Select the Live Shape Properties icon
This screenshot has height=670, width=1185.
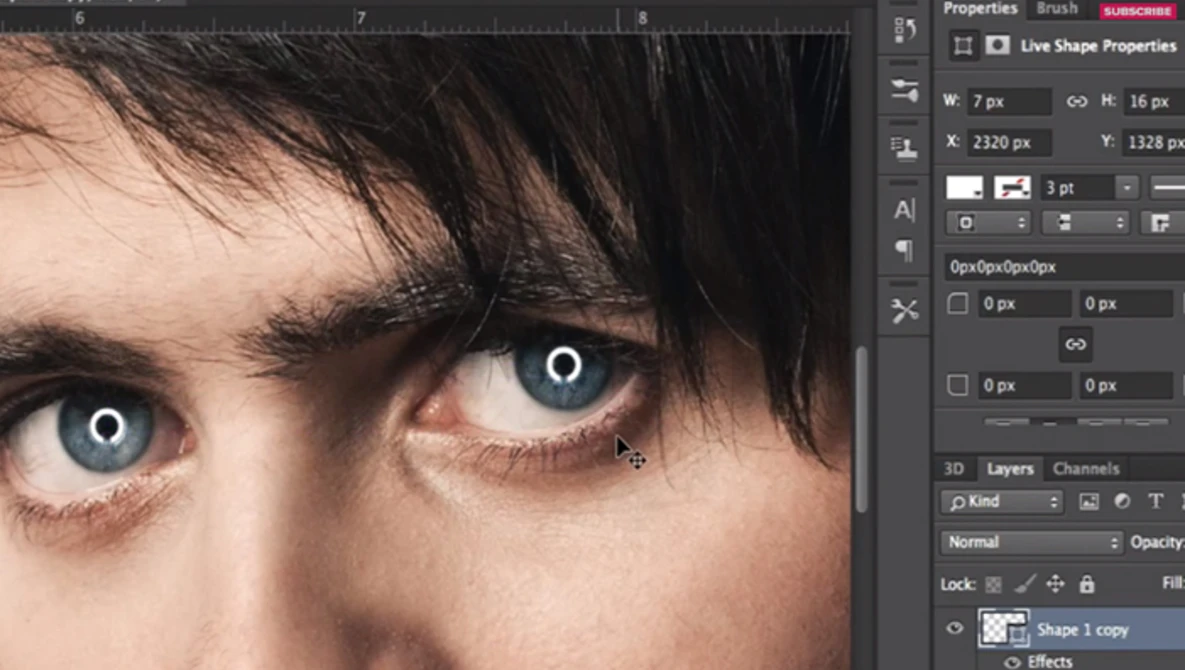pyautogui.click(x=964, y=46)
